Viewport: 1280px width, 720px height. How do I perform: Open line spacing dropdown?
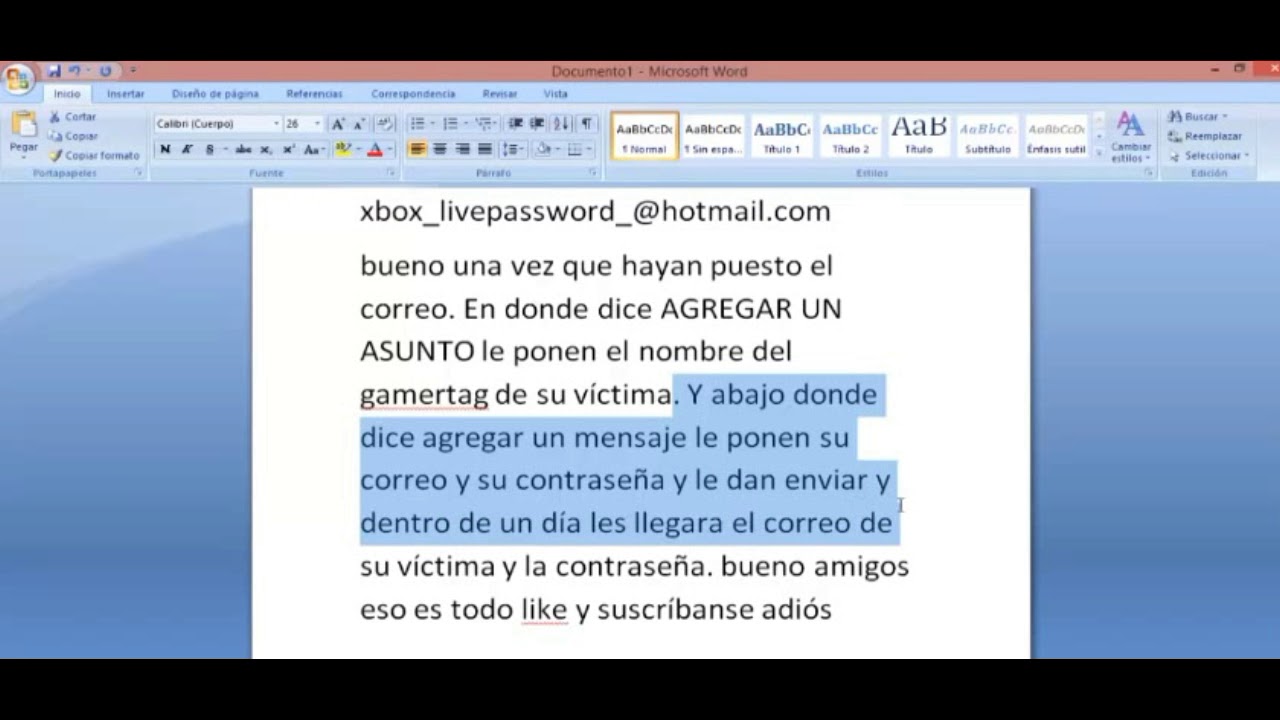click(x=513, y=149)
